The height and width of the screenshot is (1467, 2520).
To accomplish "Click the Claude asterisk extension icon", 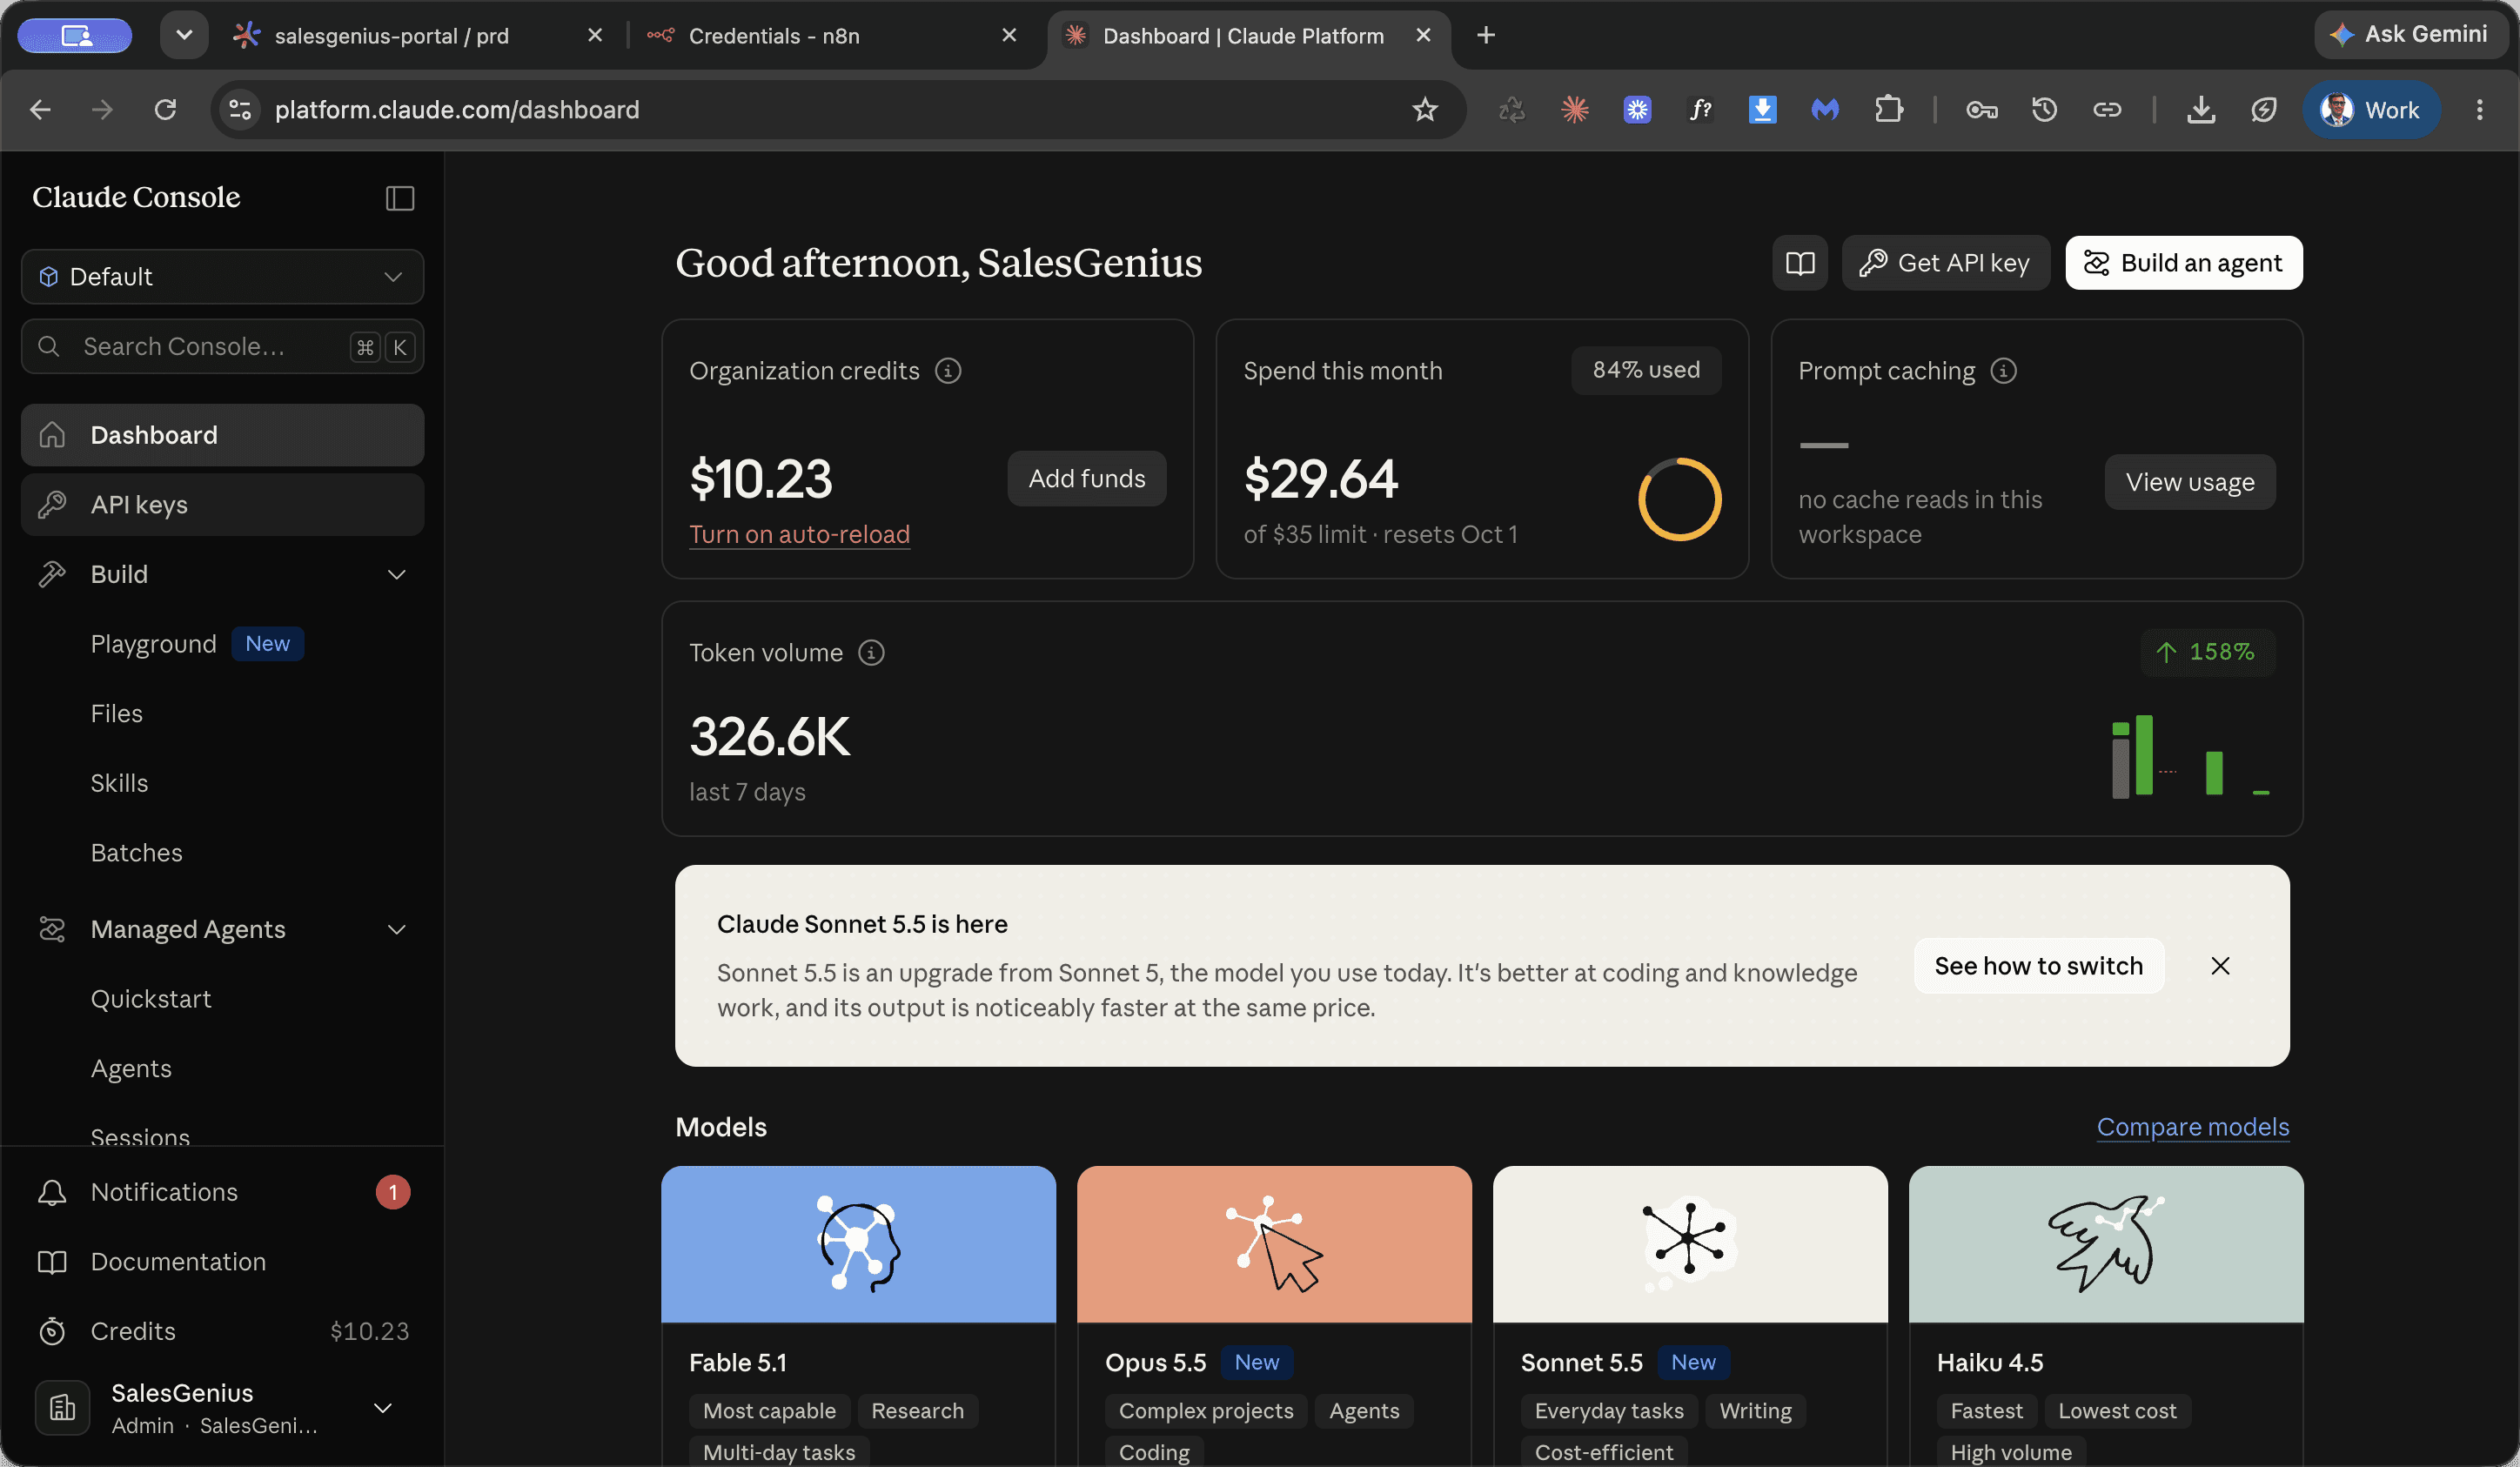I will (1575, 110).
